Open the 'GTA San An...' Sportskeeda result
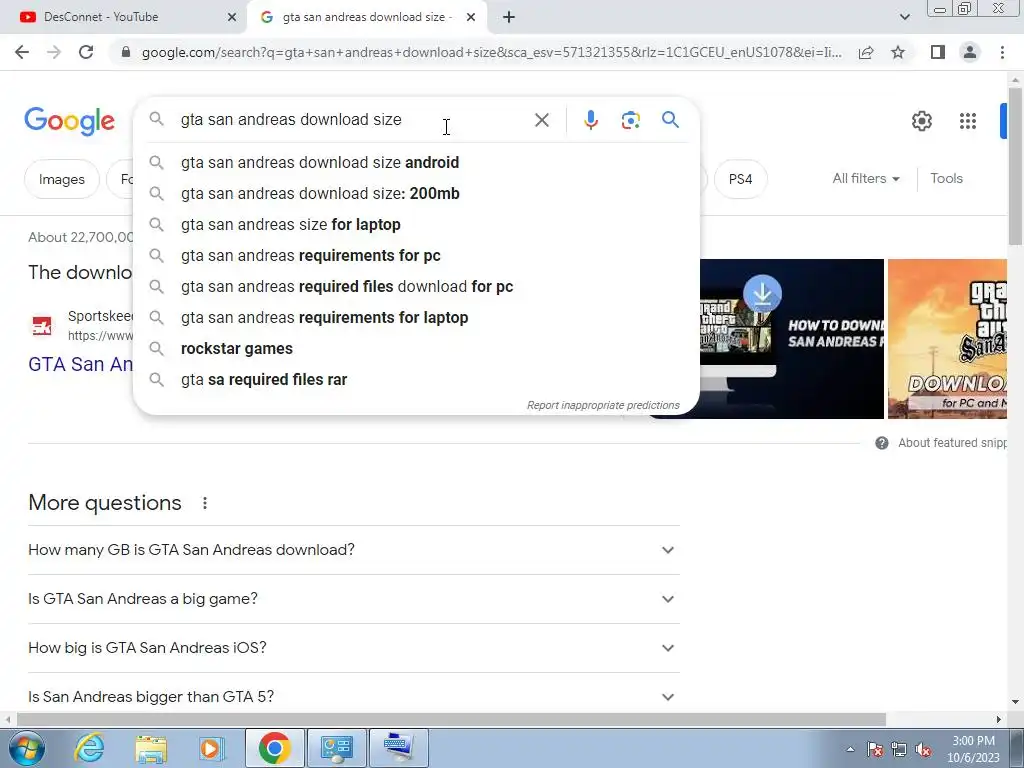Screen dimensions: 1024x768 (80, 364)
